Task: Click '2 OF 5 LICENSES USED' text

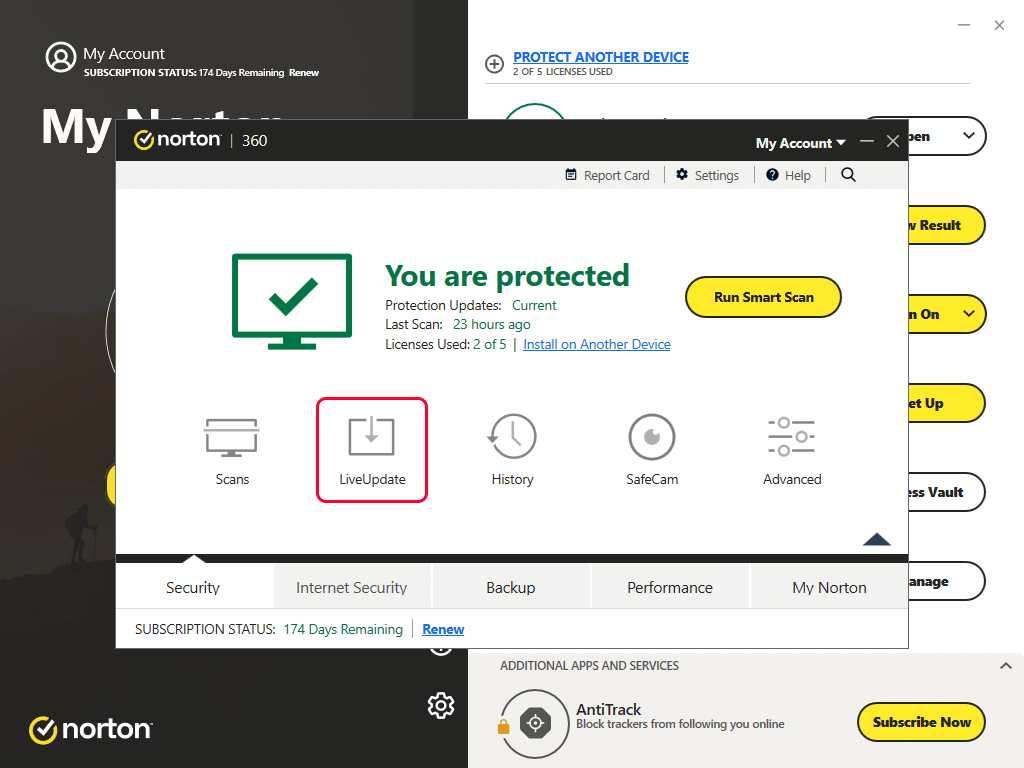Action: click(563, 72)
